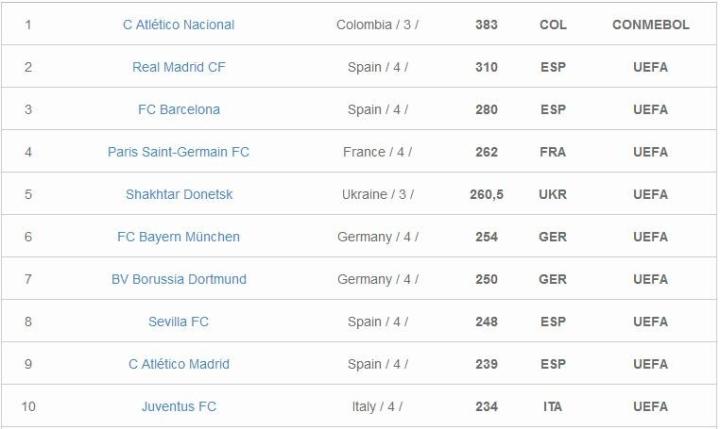Open the C Atlético Nacional club link
Image resolution: width=720 pixels, height=429 pixels.
tap(178, 25)
